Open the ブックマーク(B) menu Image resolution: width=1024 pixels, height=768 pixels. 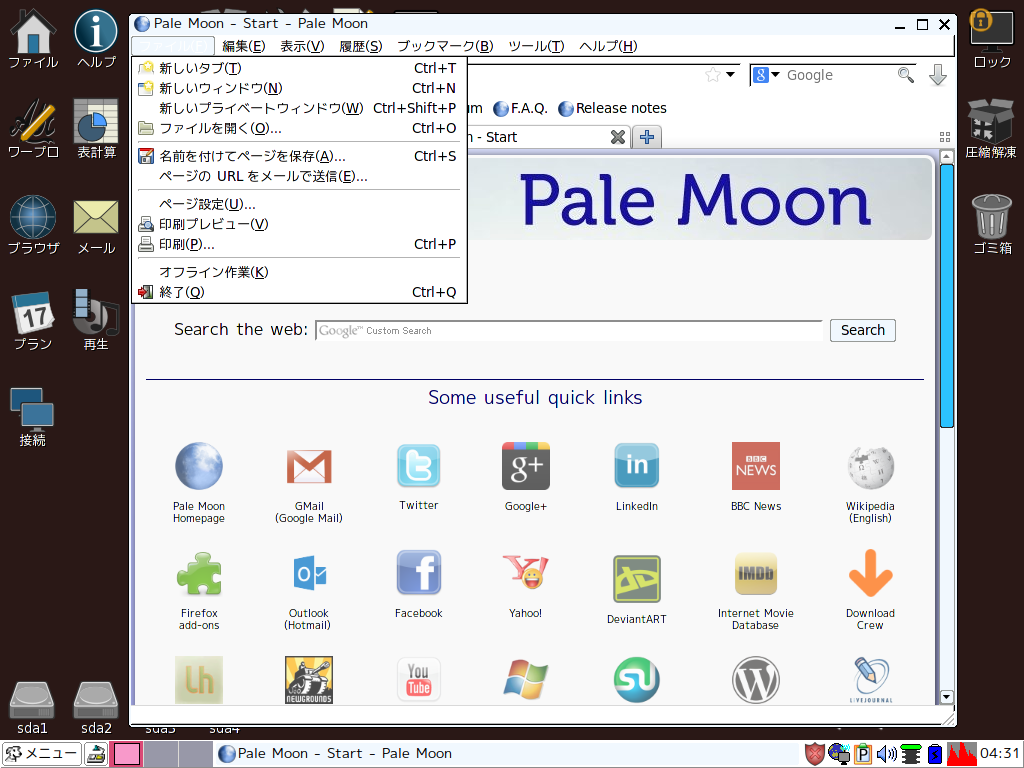click(x=445, y=46)
